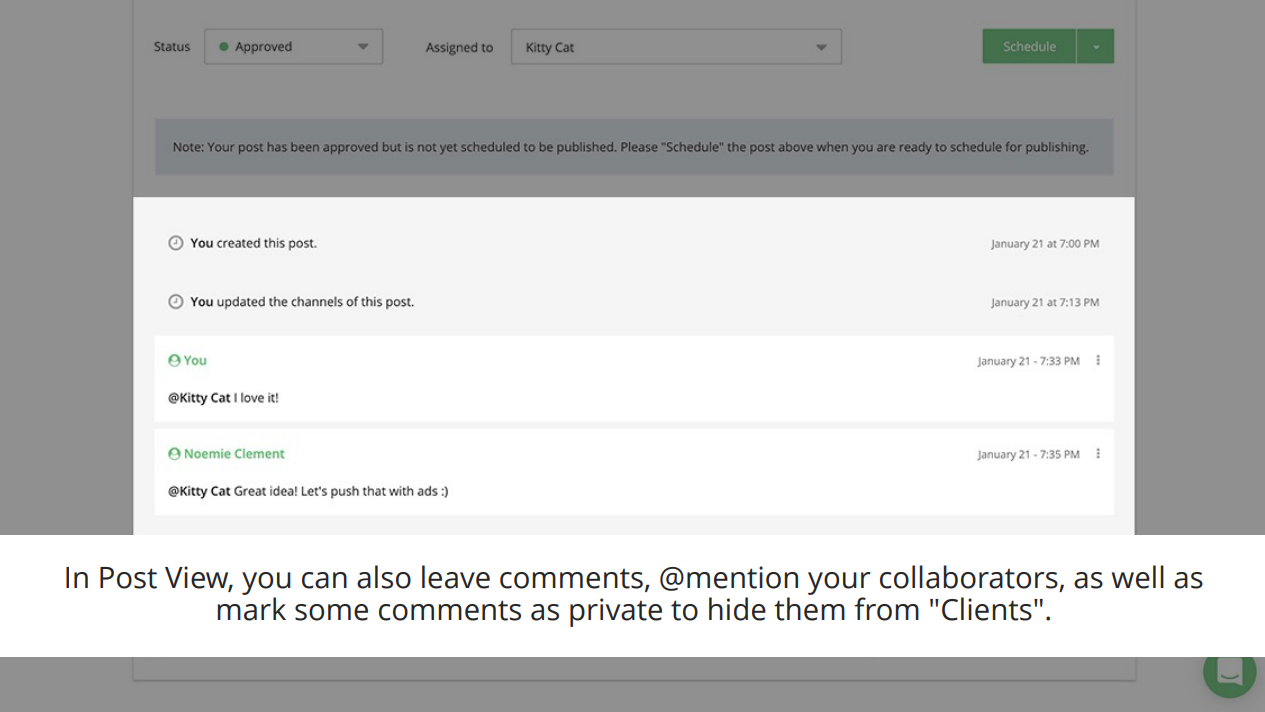Viewport: 1265px width, 712px height.
Task: Click the "January 21 at 7:00 PM" timestamp
Action: (1044, 244)
